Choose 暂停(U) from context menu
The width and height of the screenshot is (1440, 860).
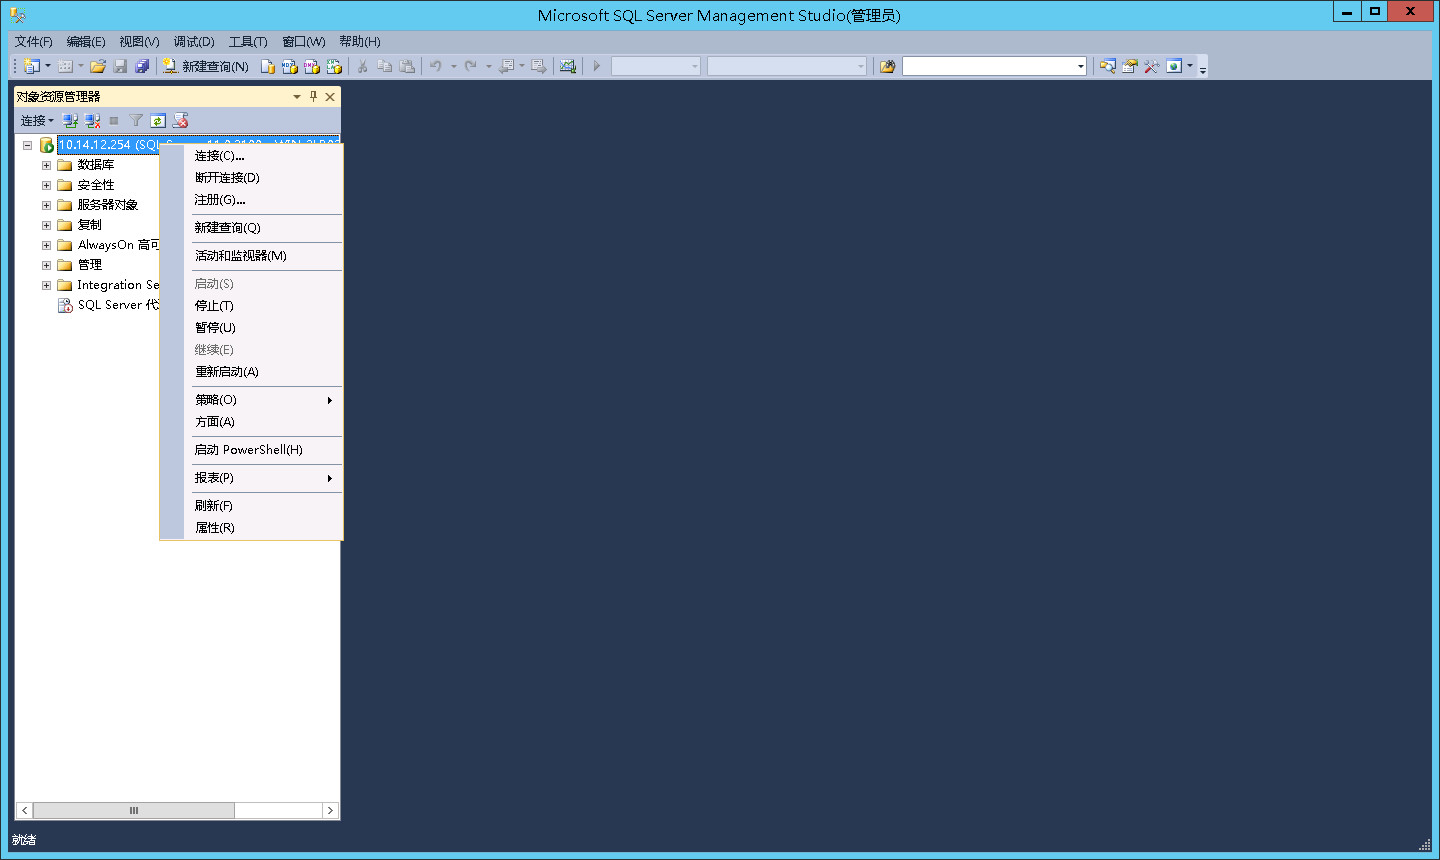coord(251,328)
